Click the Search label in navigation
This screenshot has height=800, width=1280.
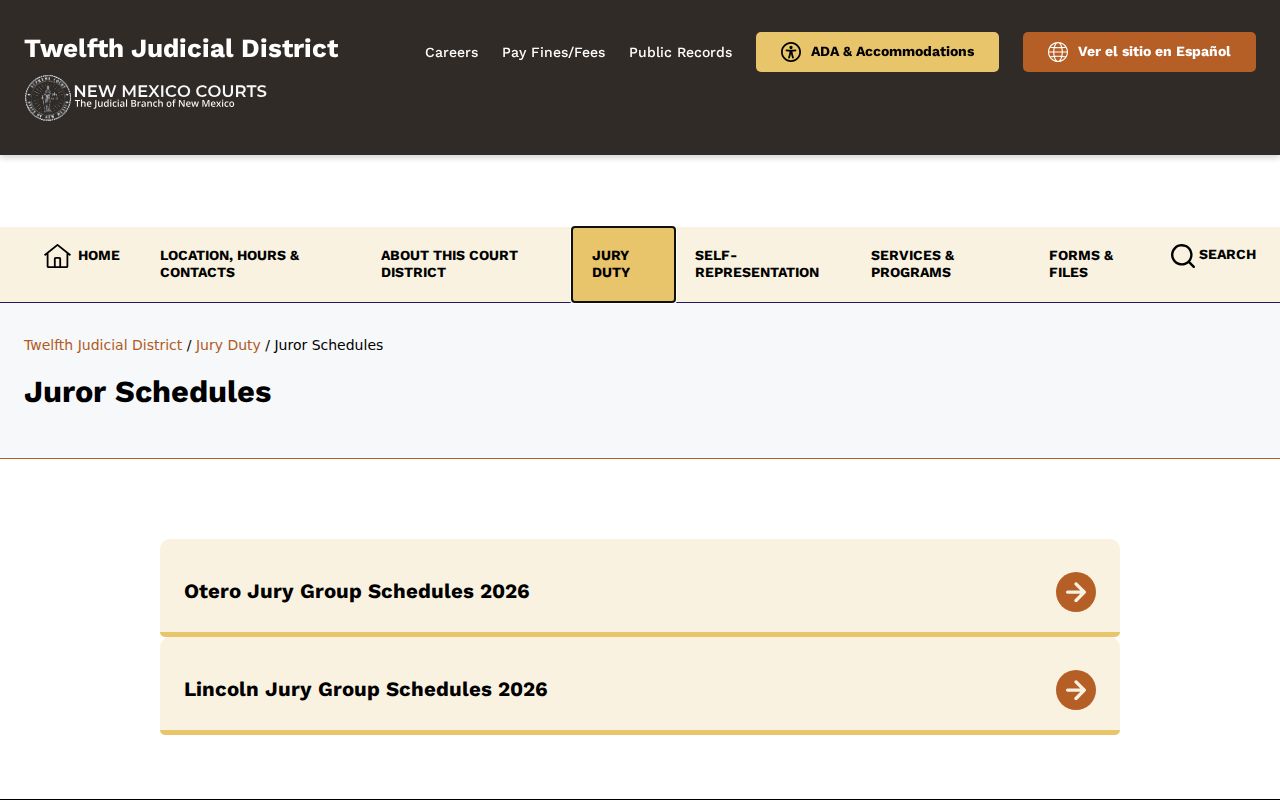[x=1227, y=254]
